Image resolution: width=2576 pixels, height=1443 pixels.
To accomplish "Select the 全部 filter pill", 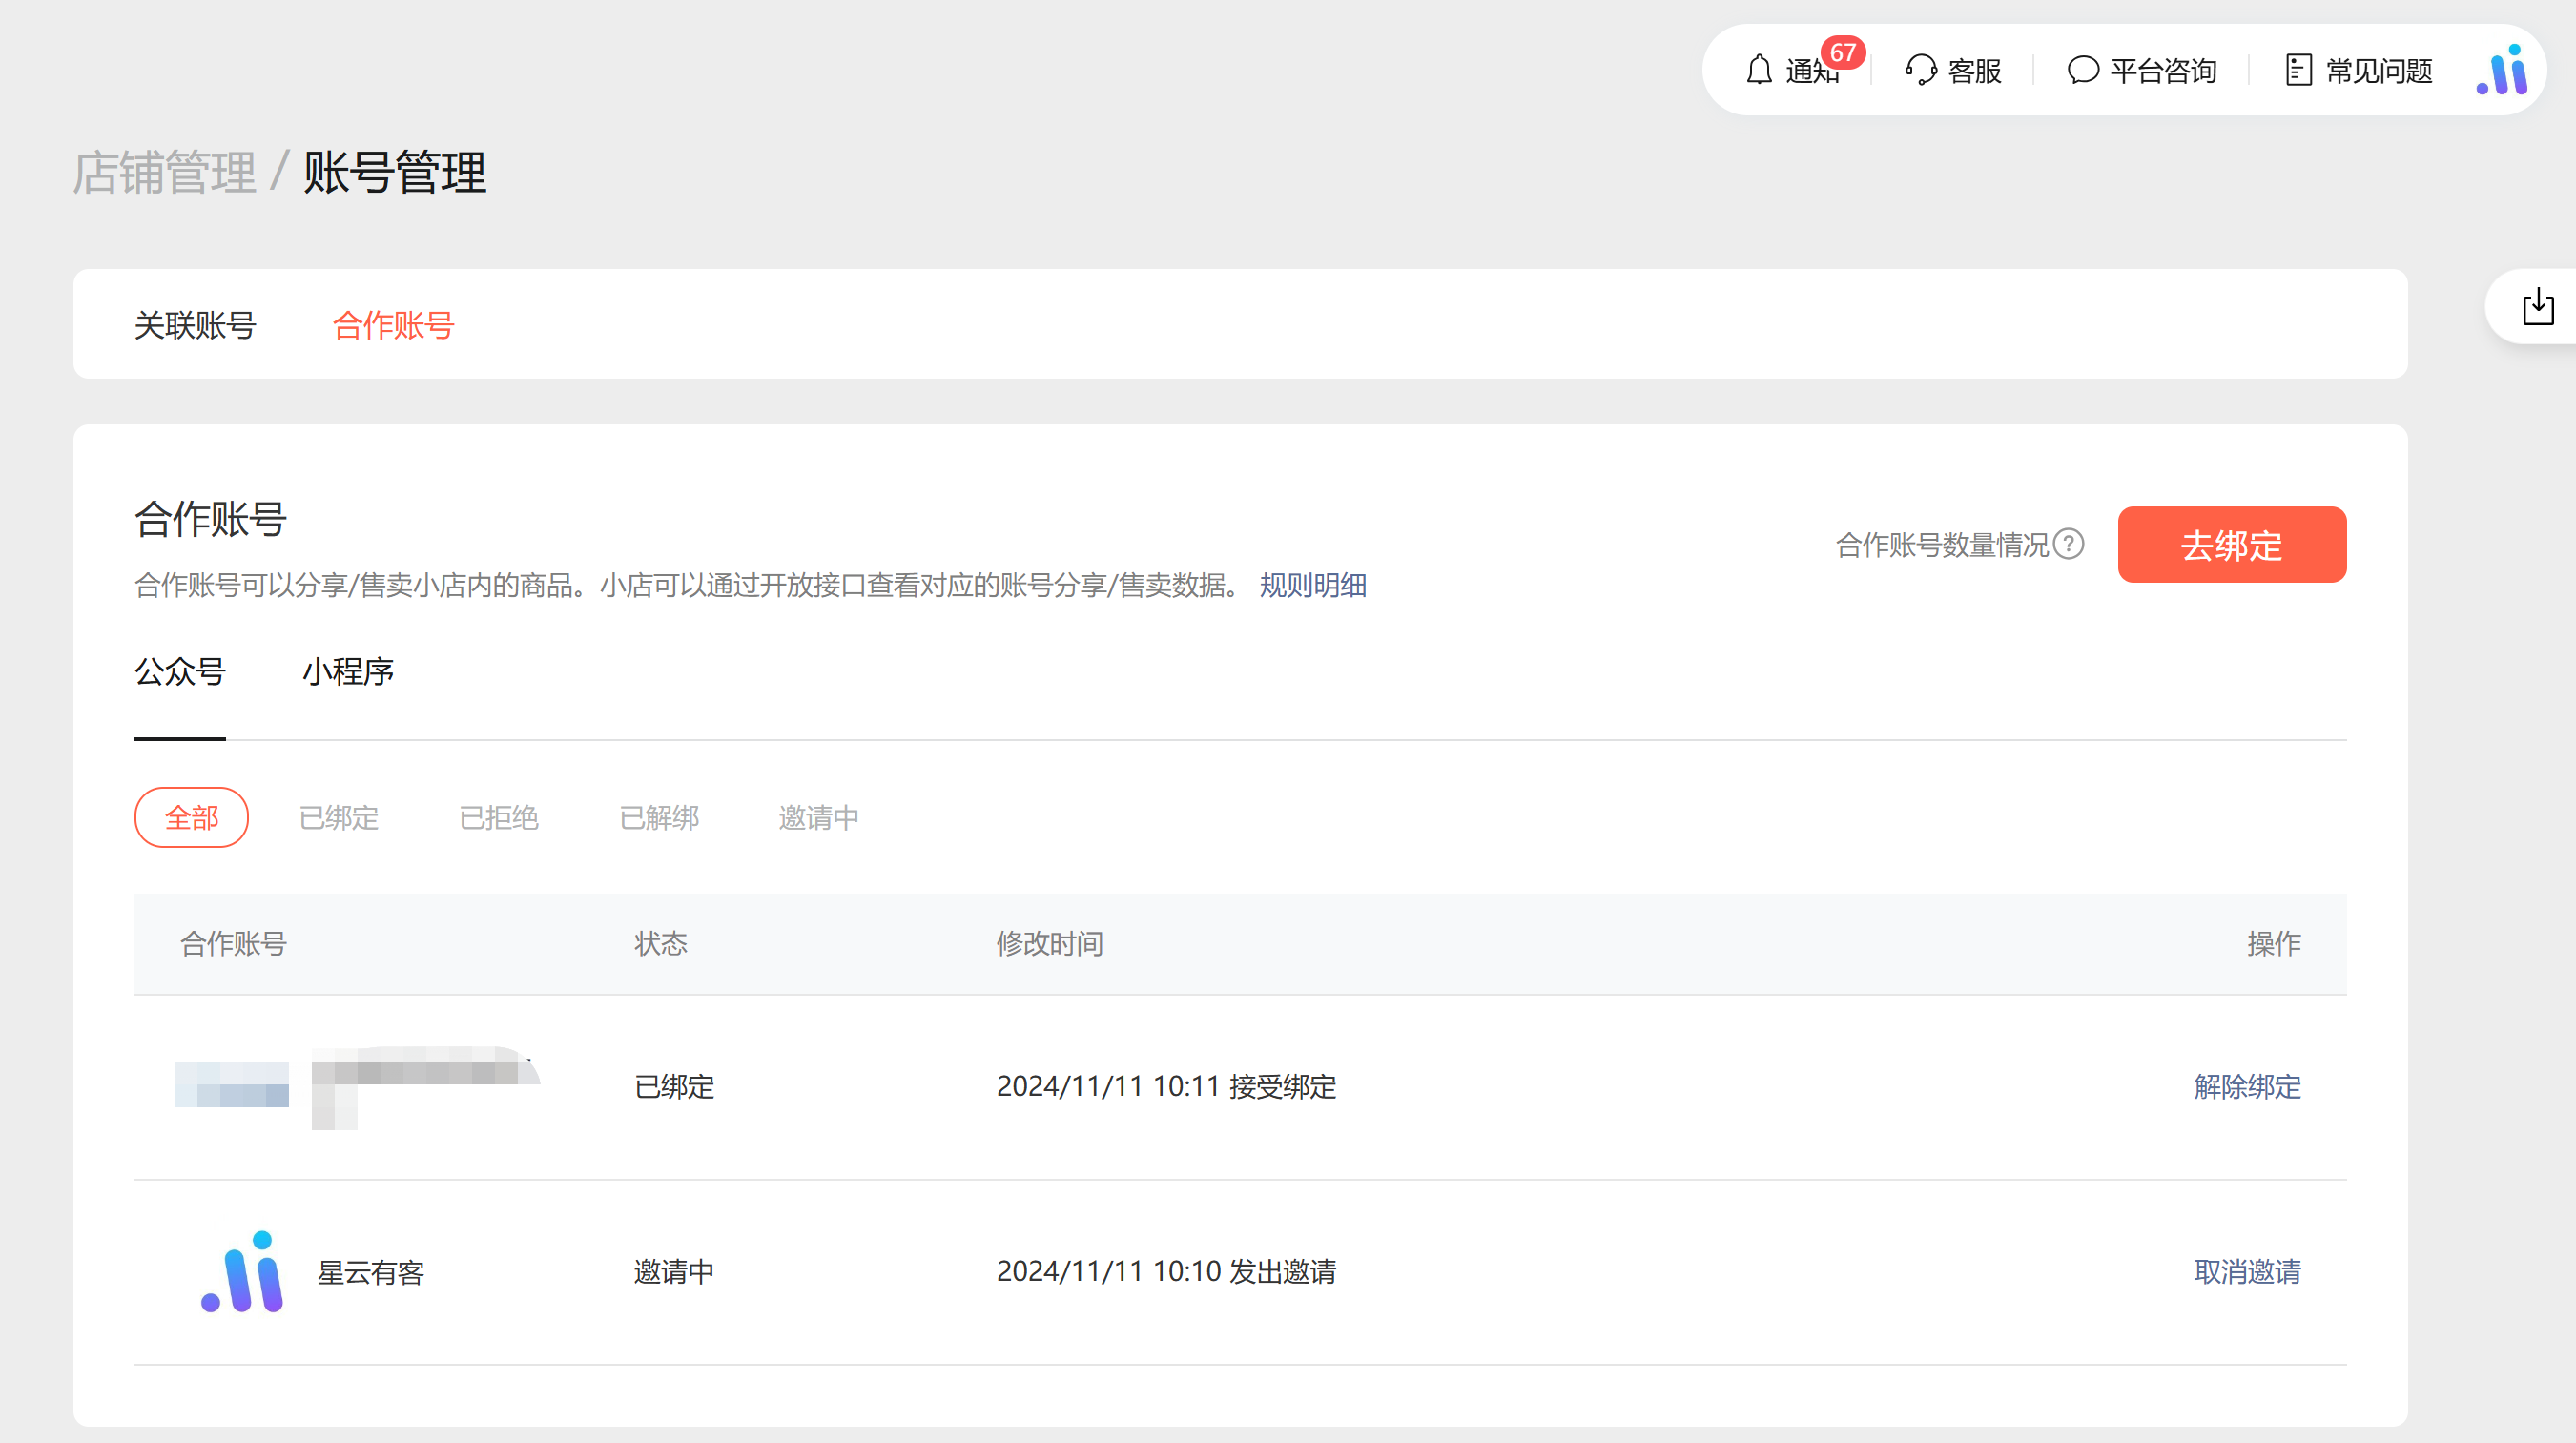I will [x=191, y=818].
